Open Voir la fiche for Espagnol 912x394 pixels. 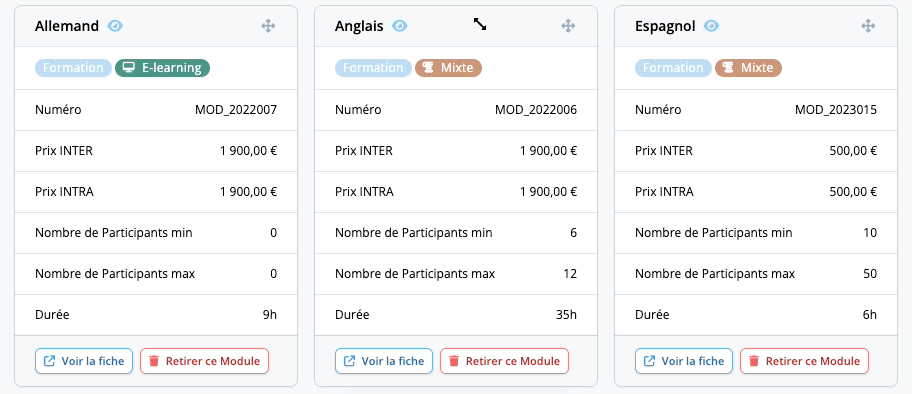coord(685,361)
